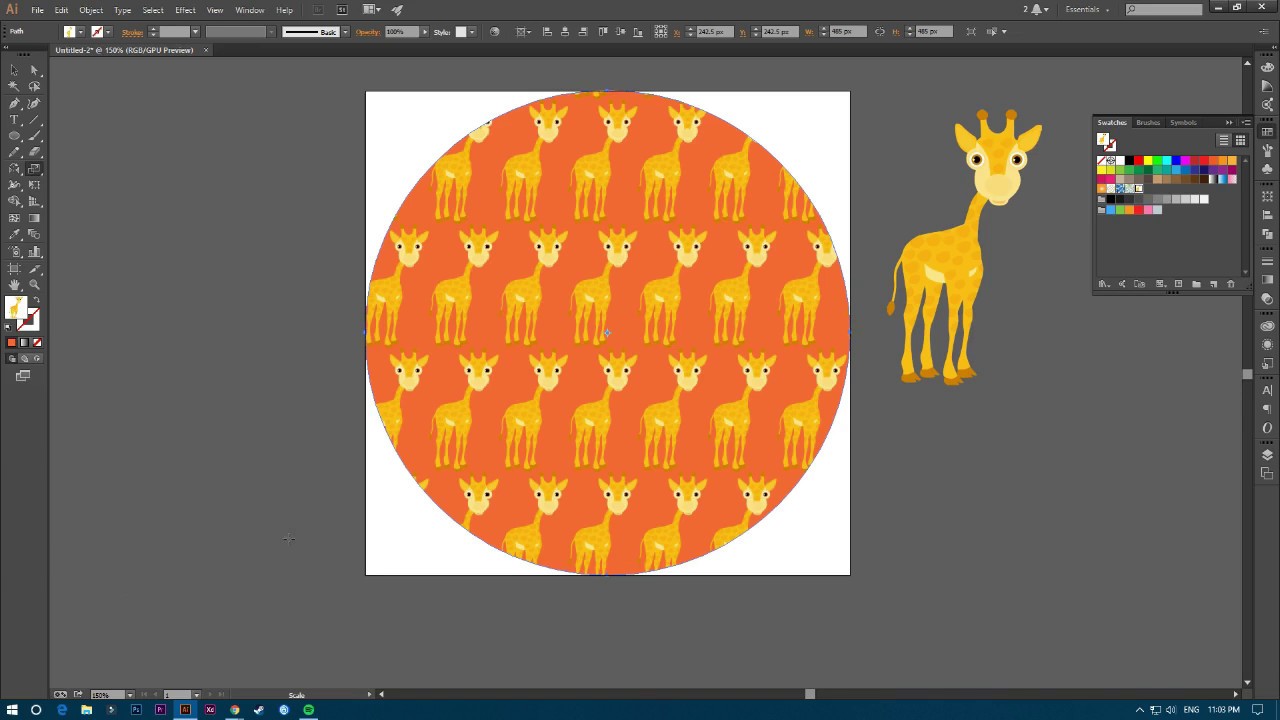Select the Type tool
This screenshot has height=720, width=1280.
pos(14,120)
